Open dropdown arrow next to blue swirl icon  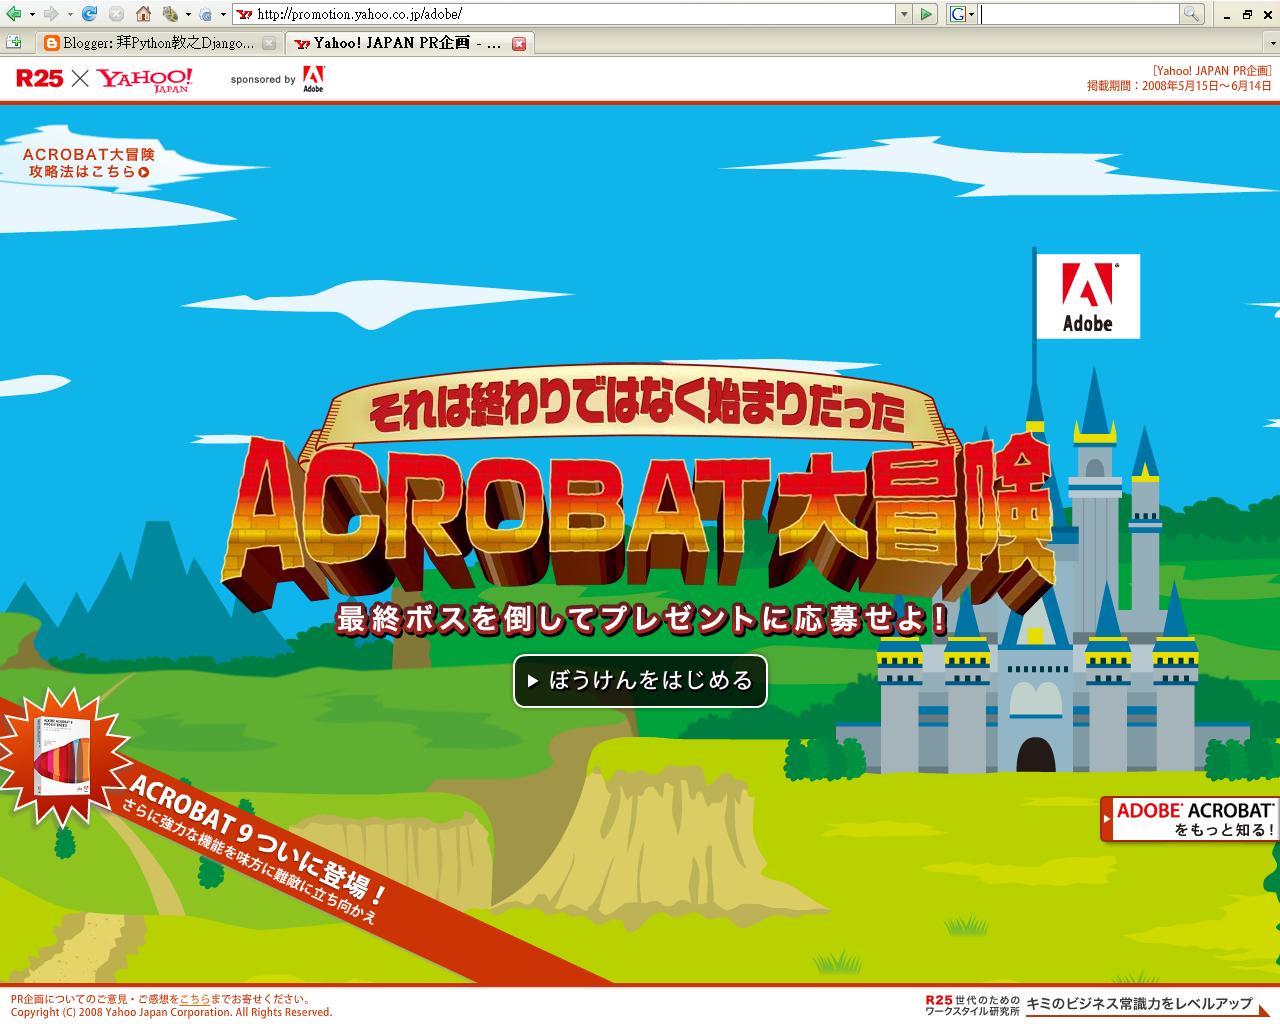pyautogui.click(x=222, y=15)
